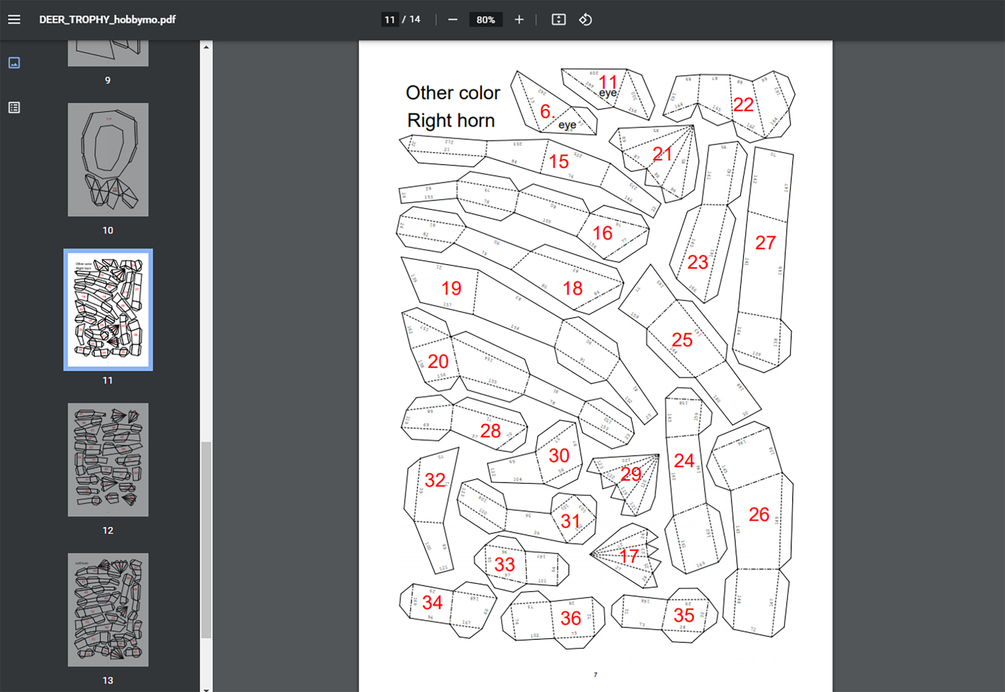Click the 'Other color Right horn' text
The width and height of the screenshot is (1005, 692).
coord(452,106)
